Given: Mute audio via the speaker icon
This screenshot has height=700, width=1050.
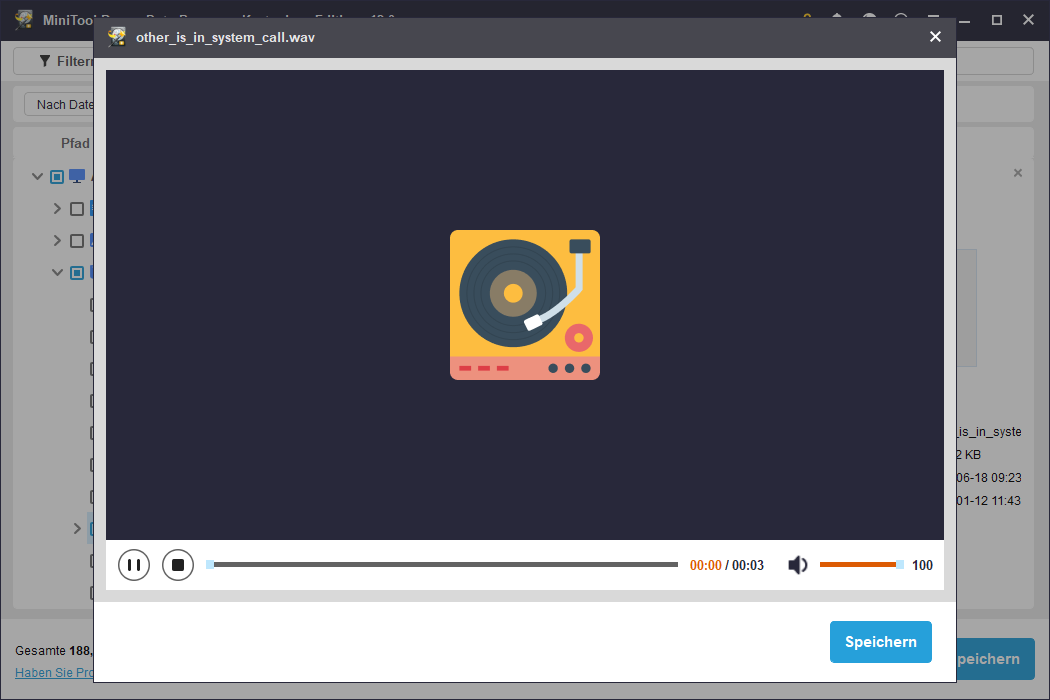Looking at the screenshot, I should (798, 565).
